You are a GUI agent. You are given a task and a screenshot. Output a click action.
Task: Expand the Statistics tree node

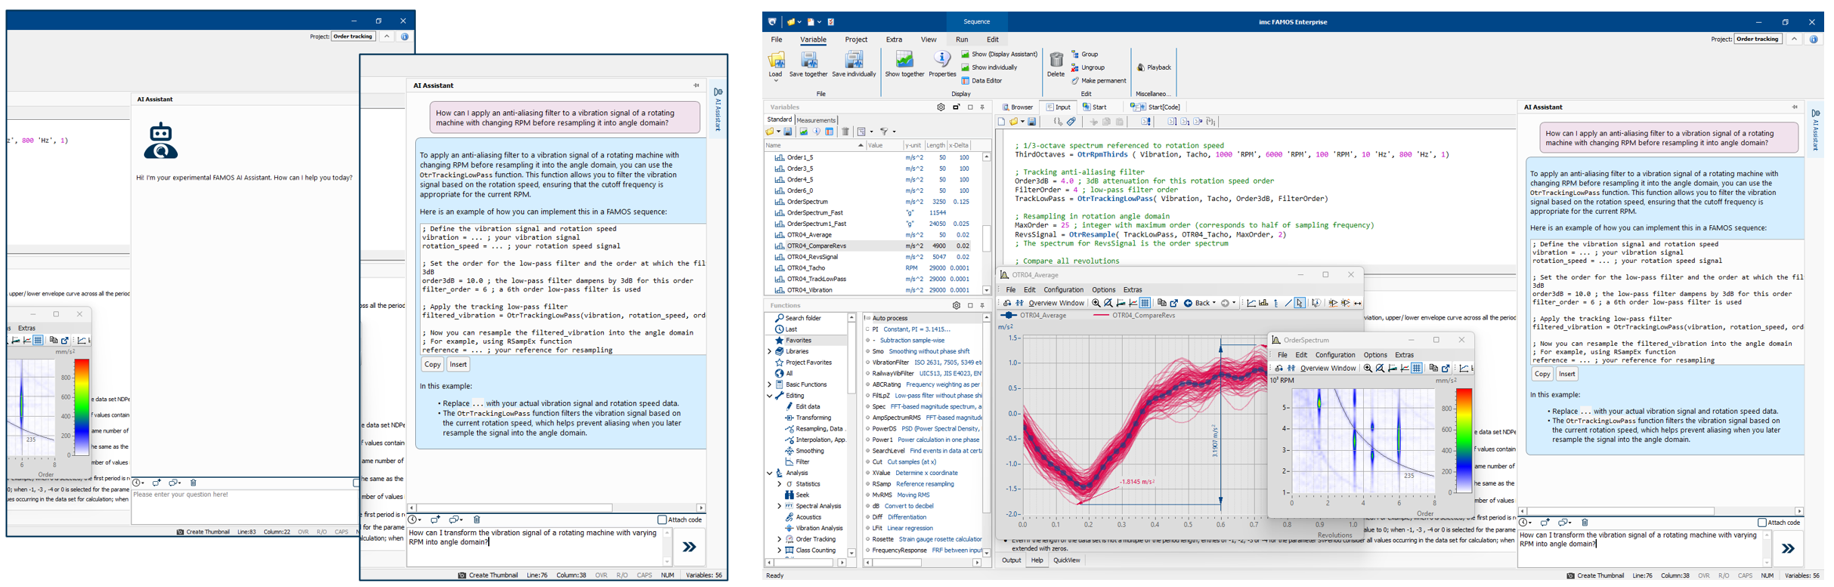[780, 484]
